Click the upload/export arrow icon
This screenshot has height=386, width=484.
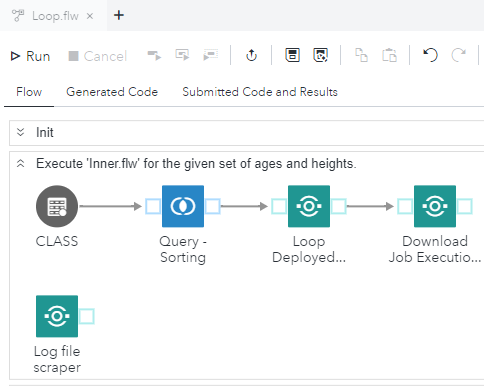point(251,55)
